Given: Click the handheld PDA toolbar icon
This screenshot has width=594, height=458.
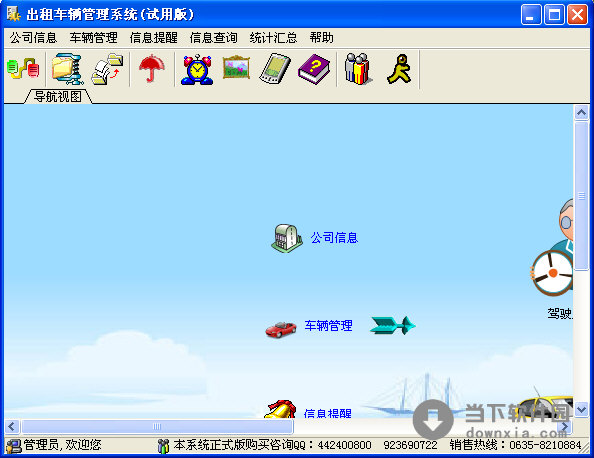Looking at the screenshot, I should [x=275, y=69].
